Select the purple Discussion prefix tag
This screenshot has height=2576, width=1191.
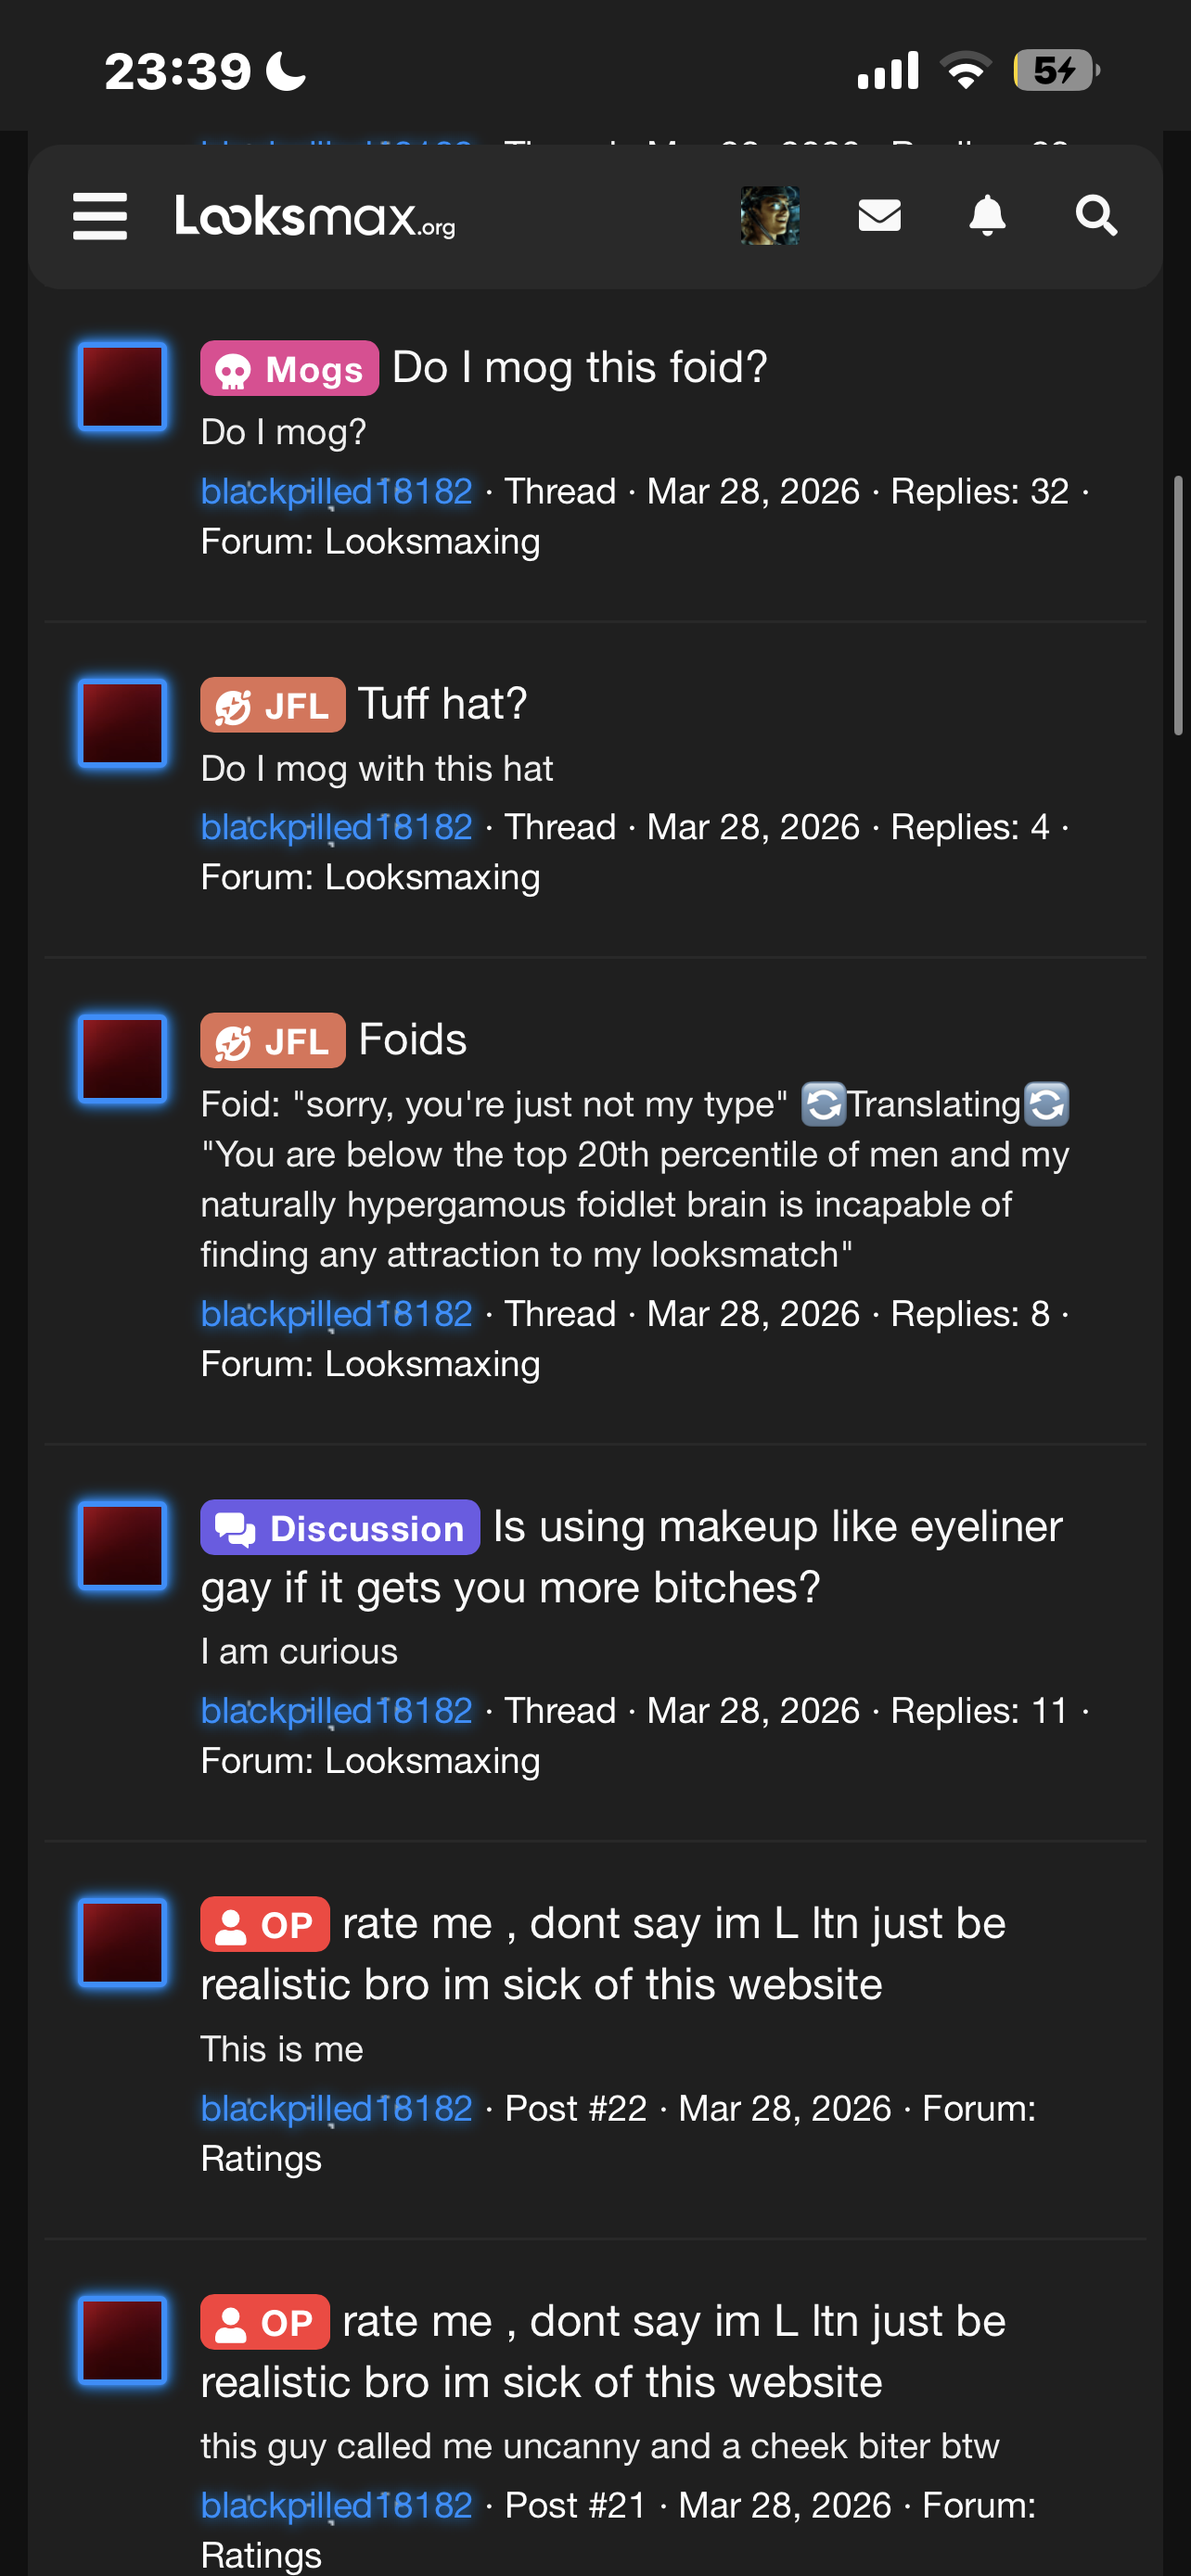tap(340, 1527)
